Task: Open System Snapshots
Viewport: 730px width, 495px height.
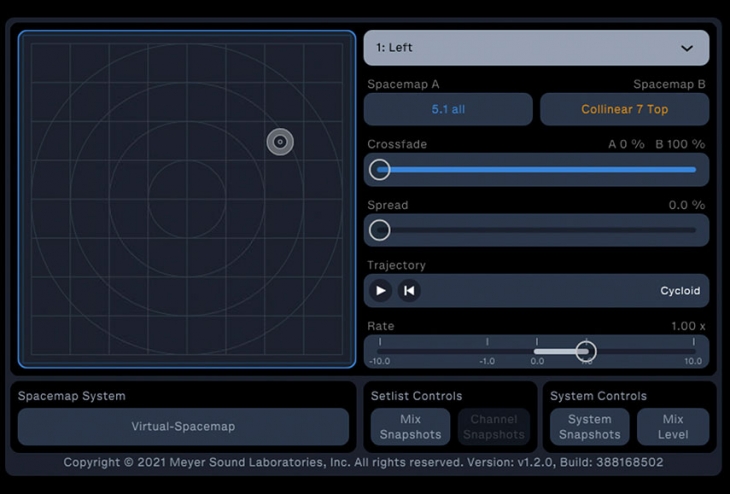Action: [x=589, y=427]
